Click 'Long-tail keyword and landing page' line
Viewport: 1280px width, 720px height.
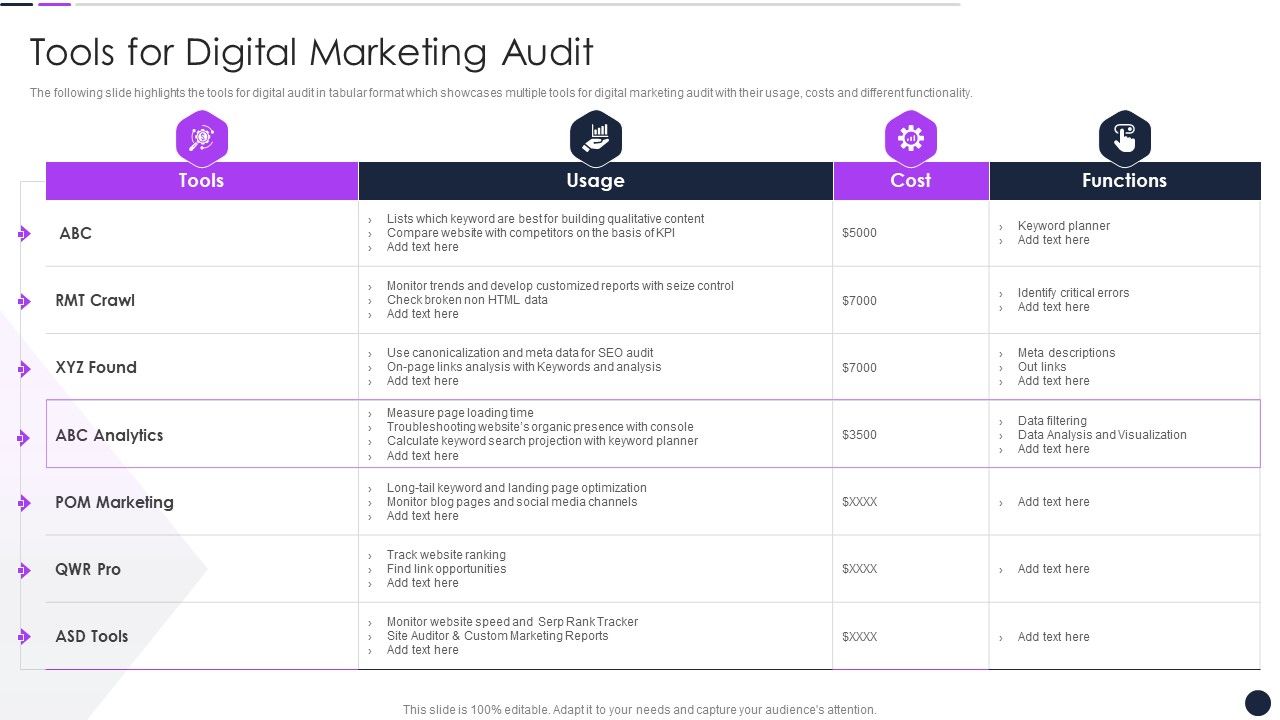click(516, 488)
